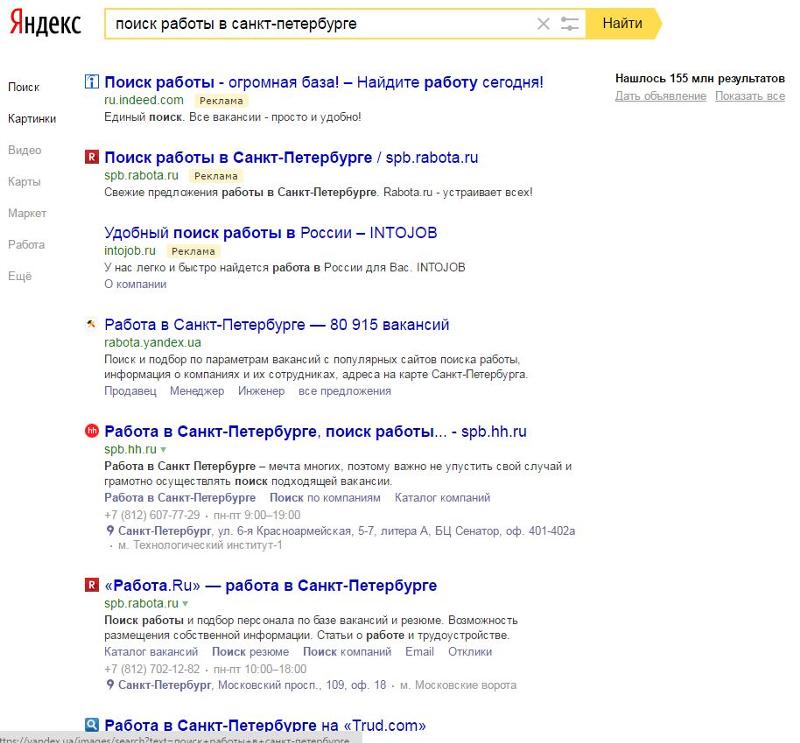This screenshot has width=800, height=743.
Task: Open the Поиск section in sidebar
Action: (23, 87)
